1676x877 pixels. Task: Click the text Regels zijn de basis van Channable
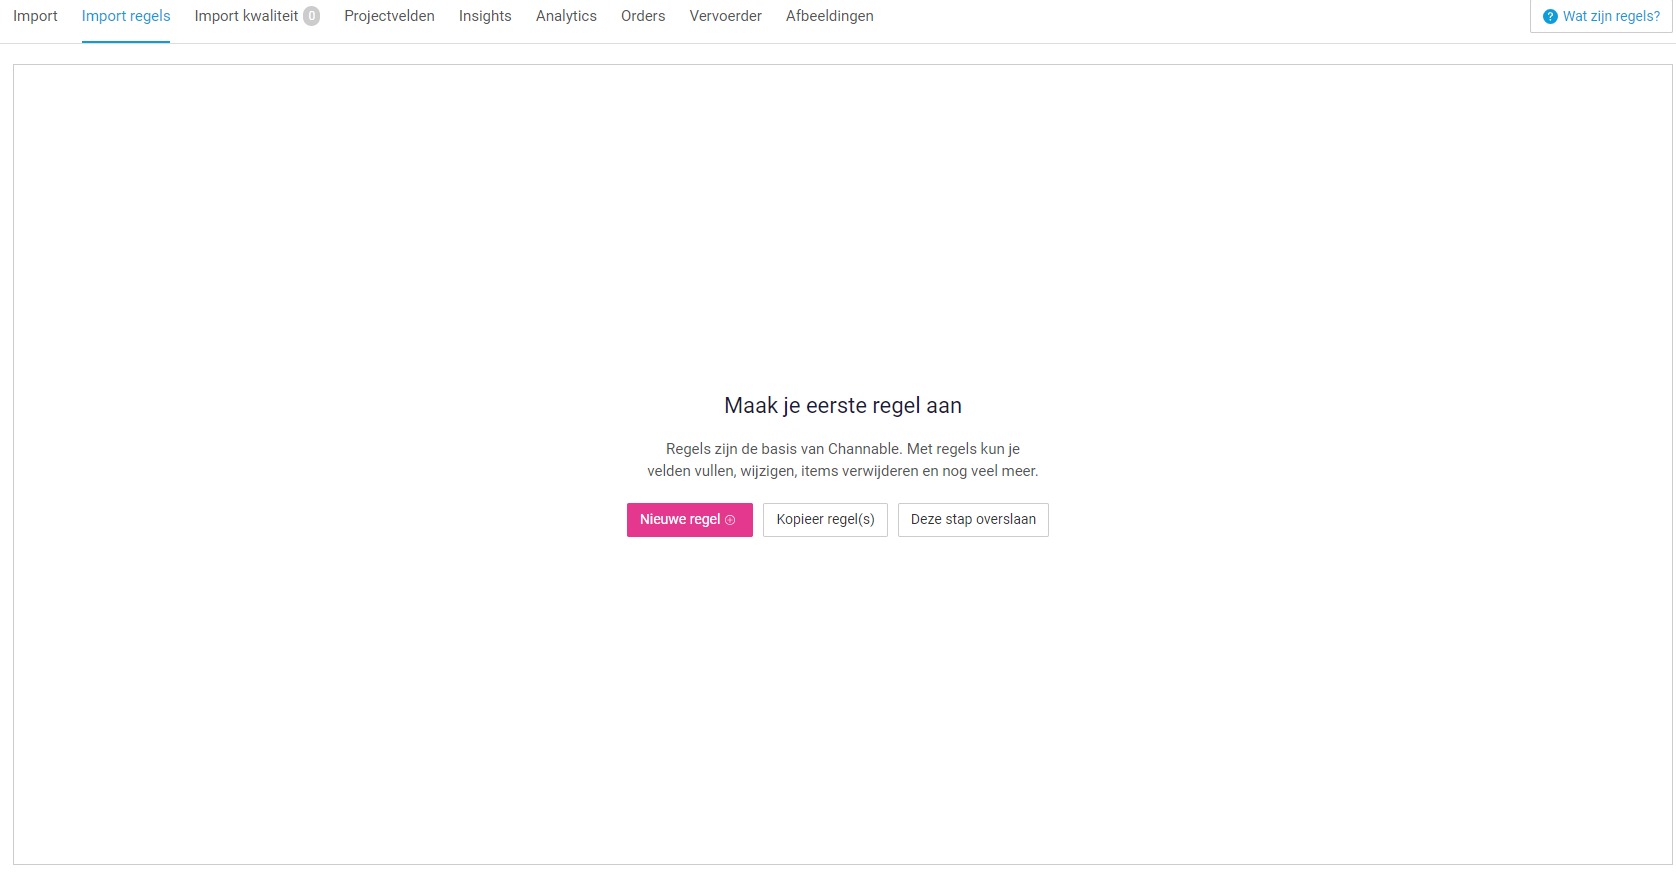coord(784,449)
